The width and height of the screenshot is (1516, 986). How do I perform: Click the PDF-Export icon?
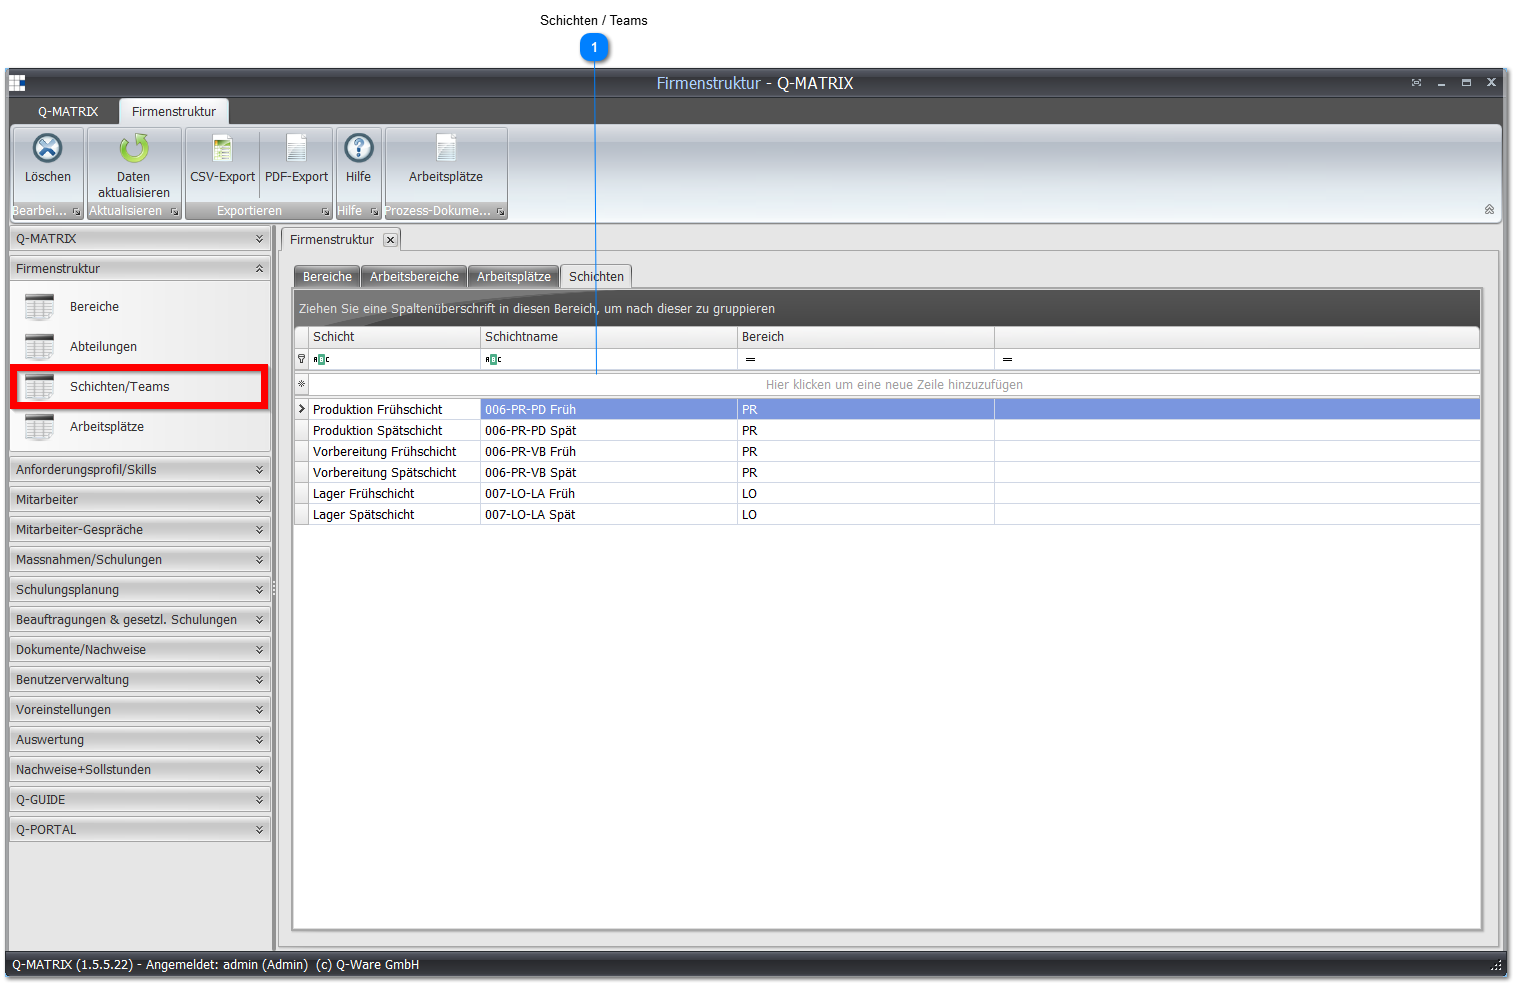pos(296,148)
